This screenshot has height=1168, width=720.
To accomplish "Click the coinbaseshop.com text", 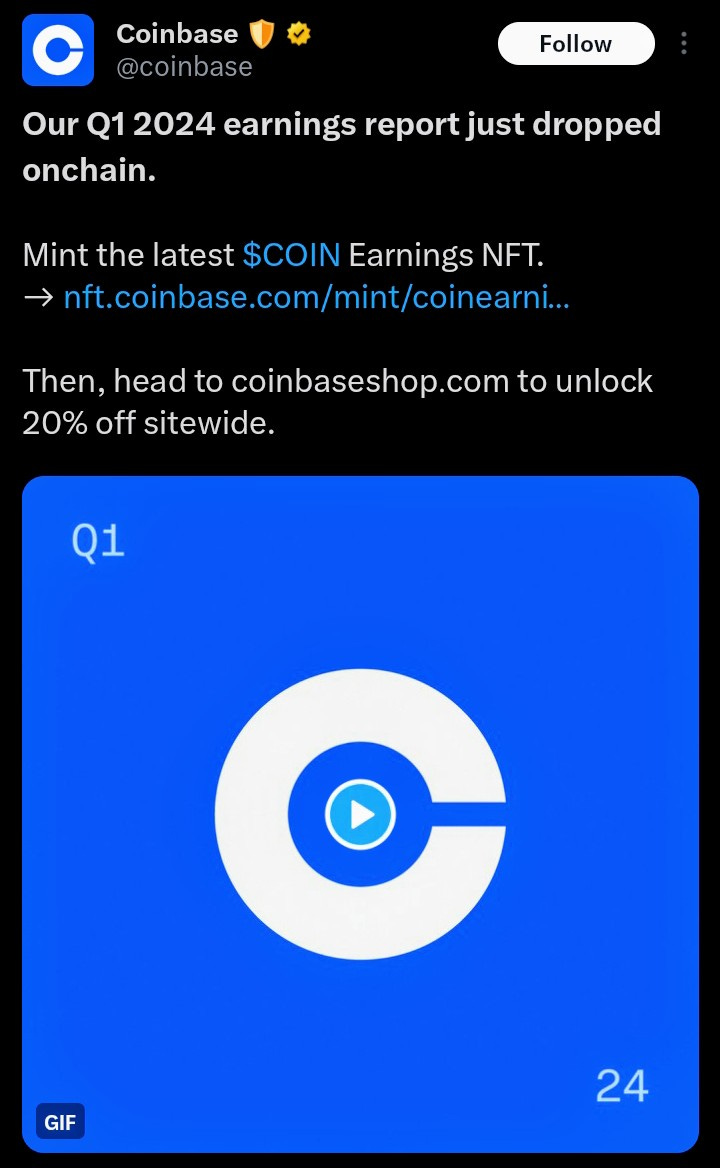I will point(370,381).
